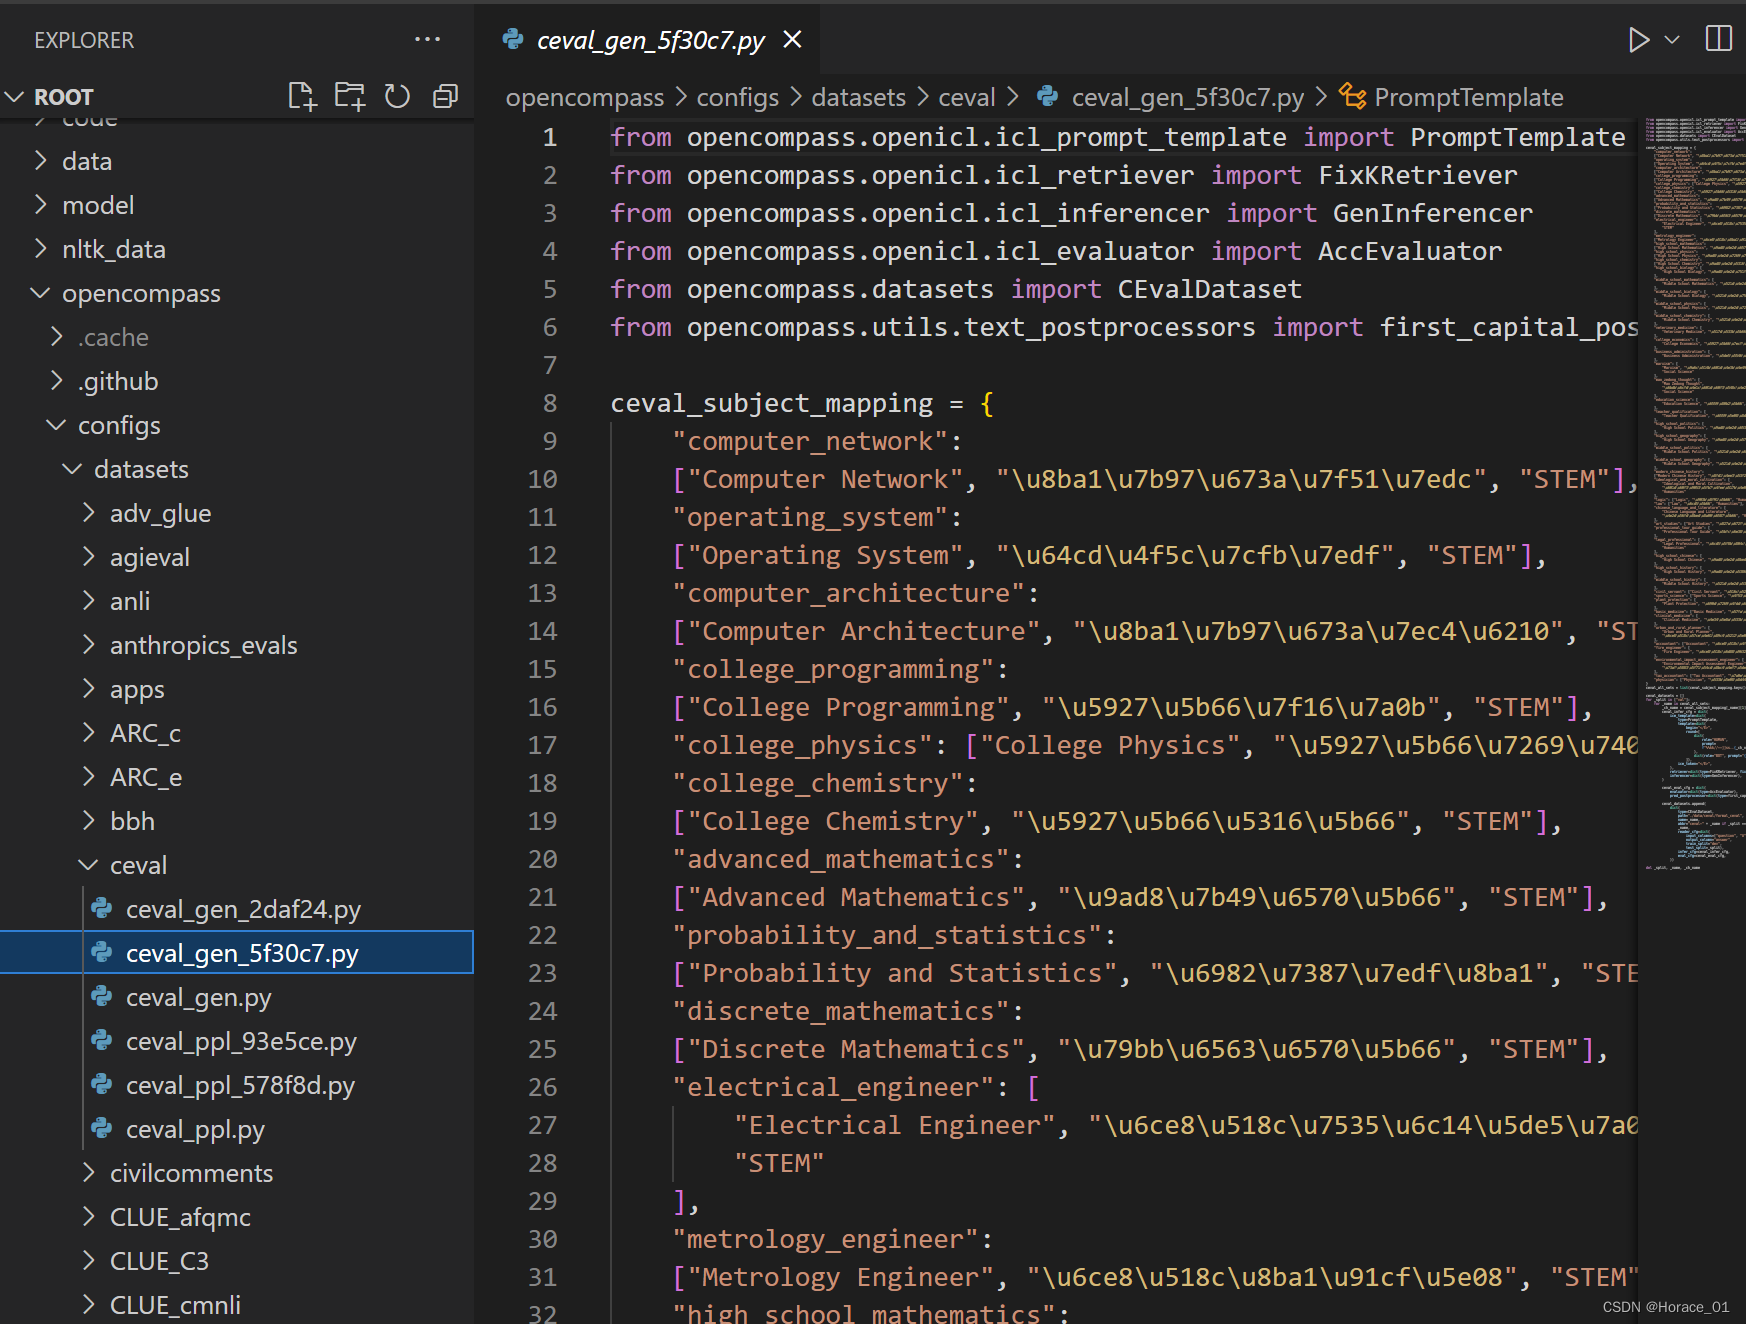Expand the anthropics_evals folder

(203, 645)
